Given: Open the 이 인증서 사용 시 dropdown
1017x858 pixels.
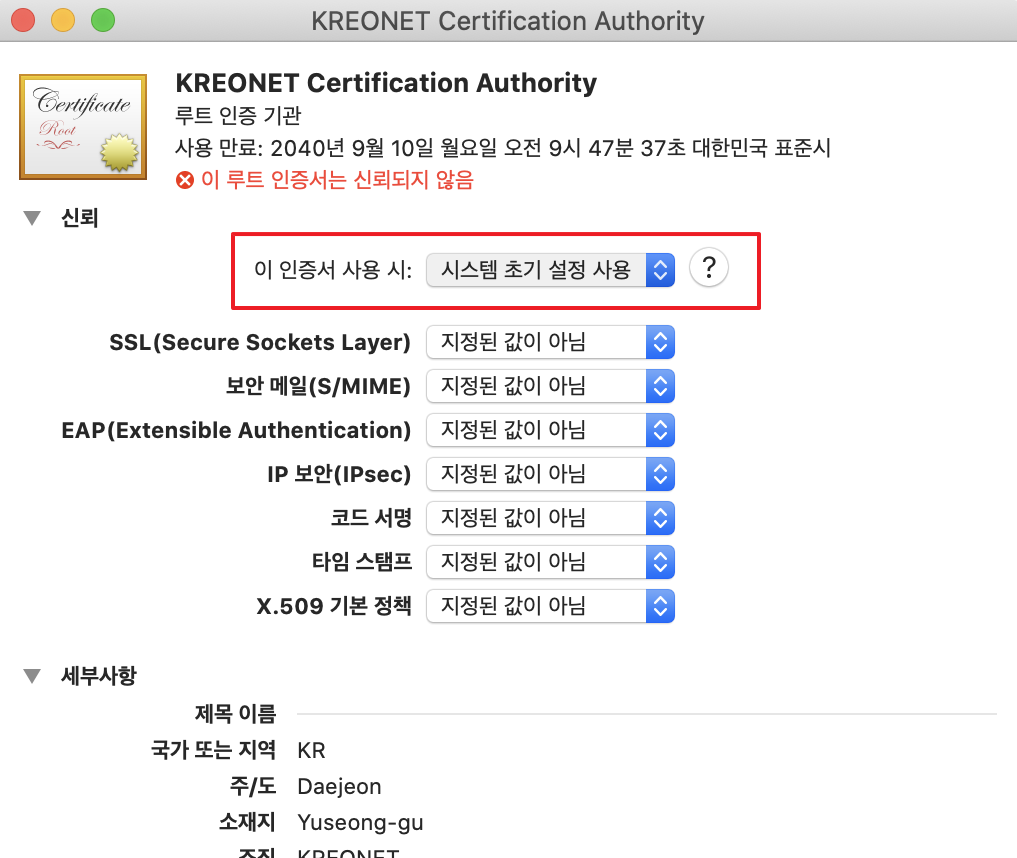Looking at the screenshot, I should coord(550,269).
